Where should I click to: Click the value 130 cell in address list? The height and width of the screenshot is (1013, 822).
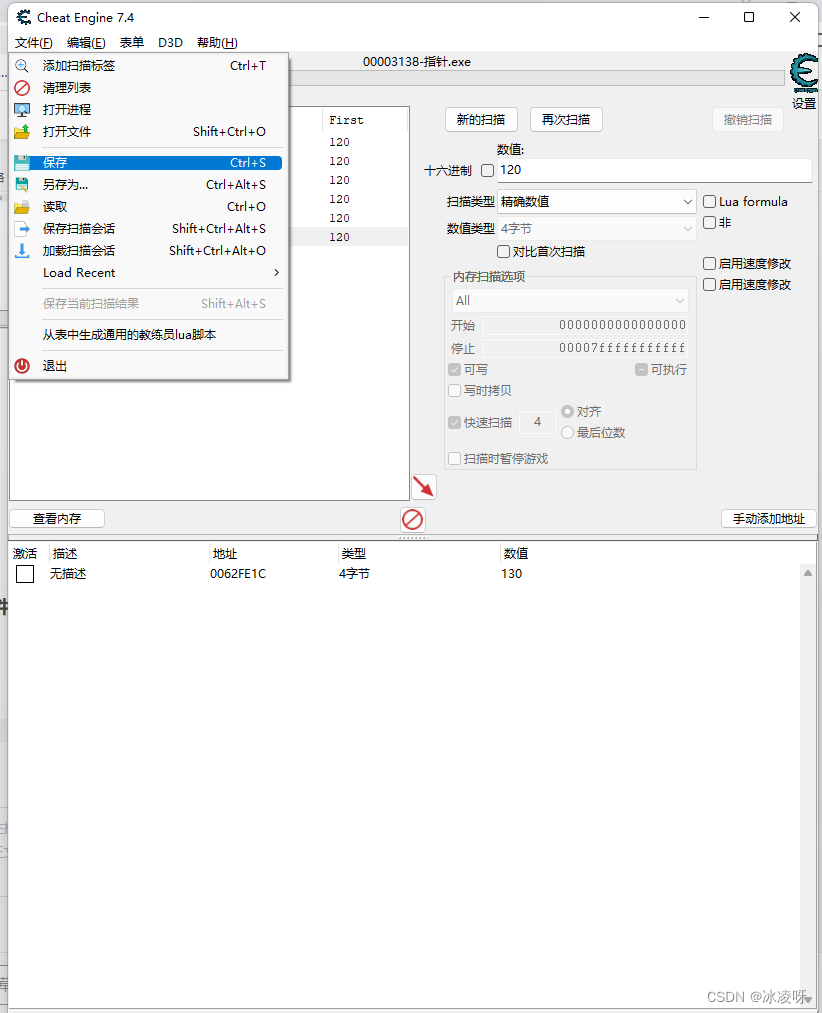(x=511, y=574)
